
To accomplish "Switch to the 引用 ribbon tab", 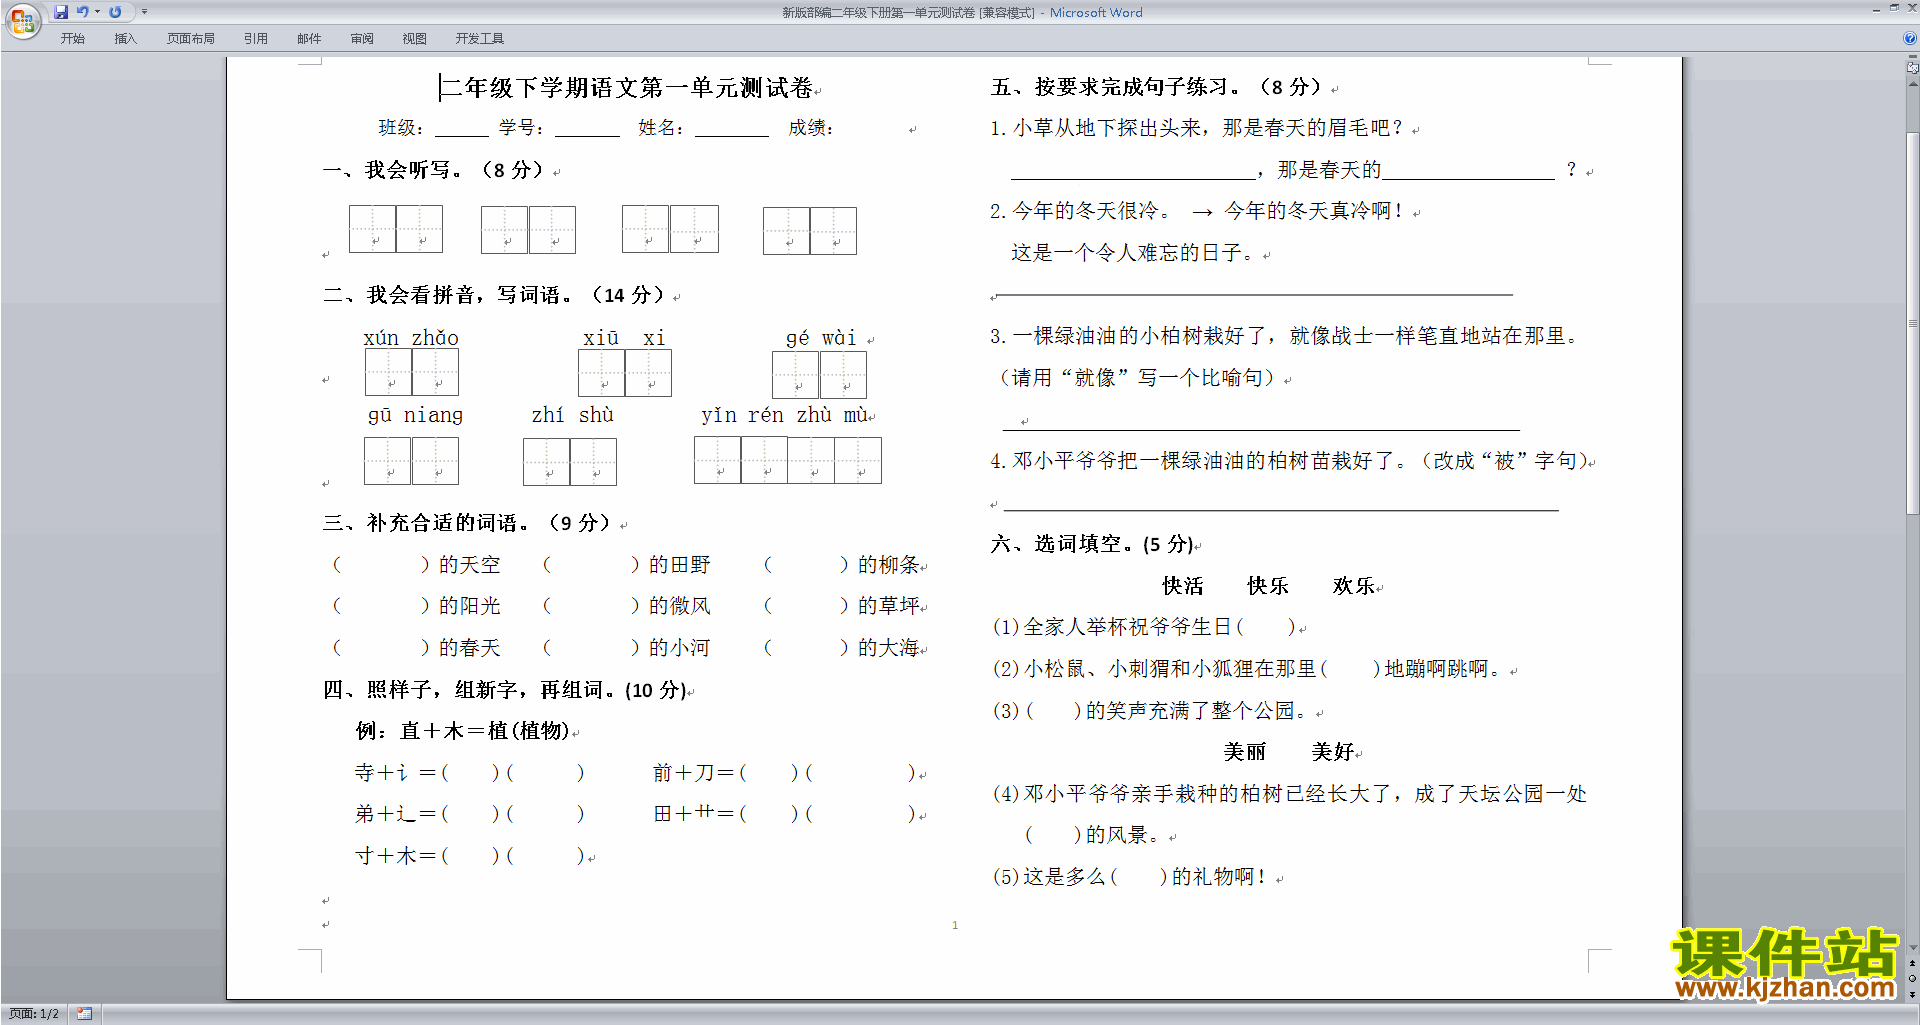I will (256, 38).
